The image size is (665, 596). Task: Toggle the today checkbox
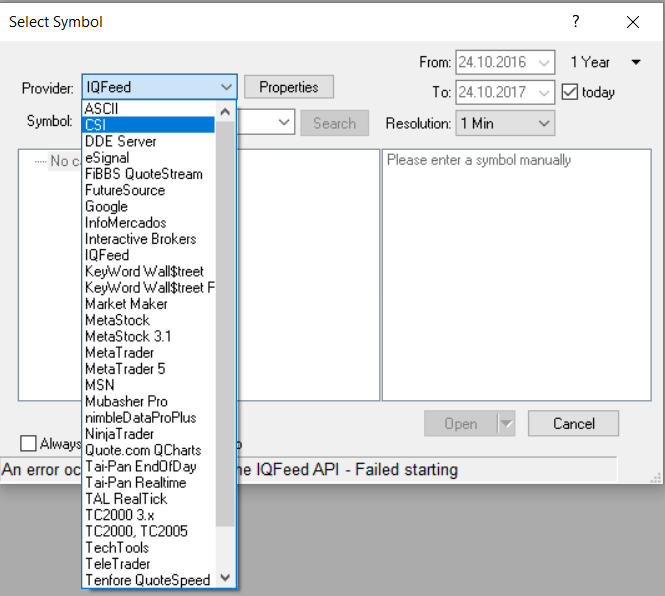(570, 92)
